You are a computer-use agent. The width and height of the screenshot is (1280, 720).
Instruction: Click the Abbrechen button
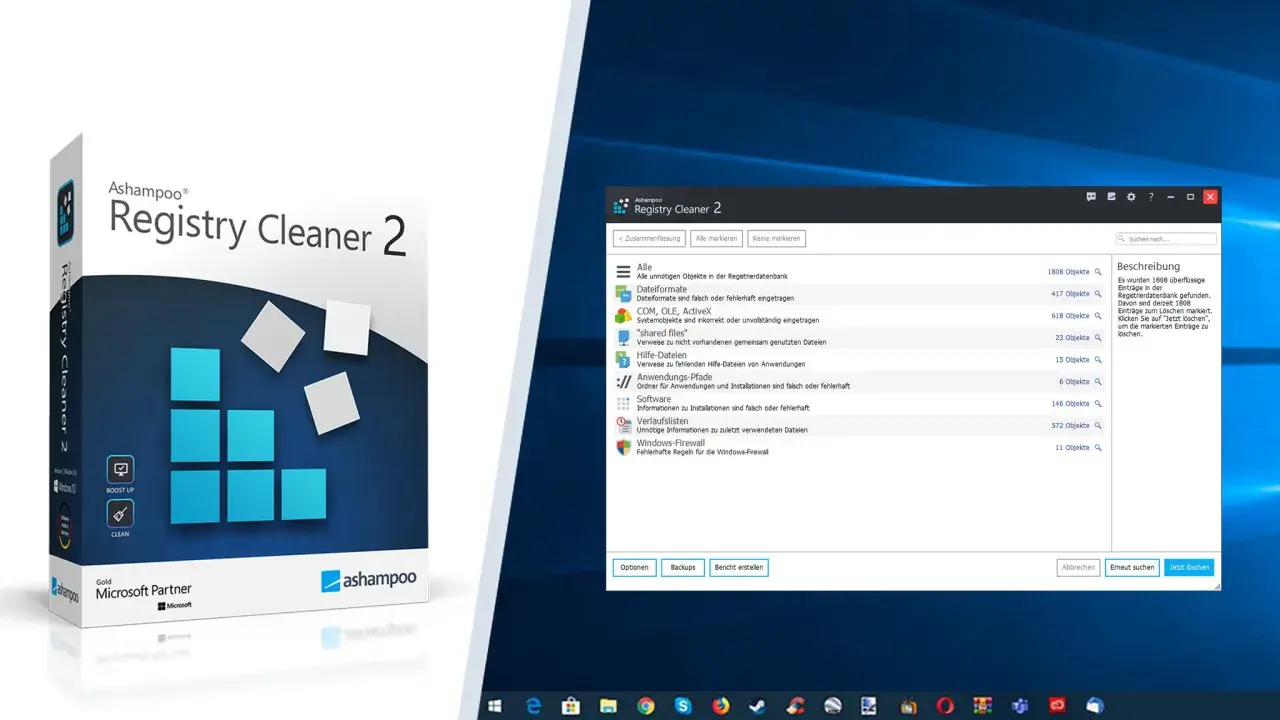tap(1078, 567)
